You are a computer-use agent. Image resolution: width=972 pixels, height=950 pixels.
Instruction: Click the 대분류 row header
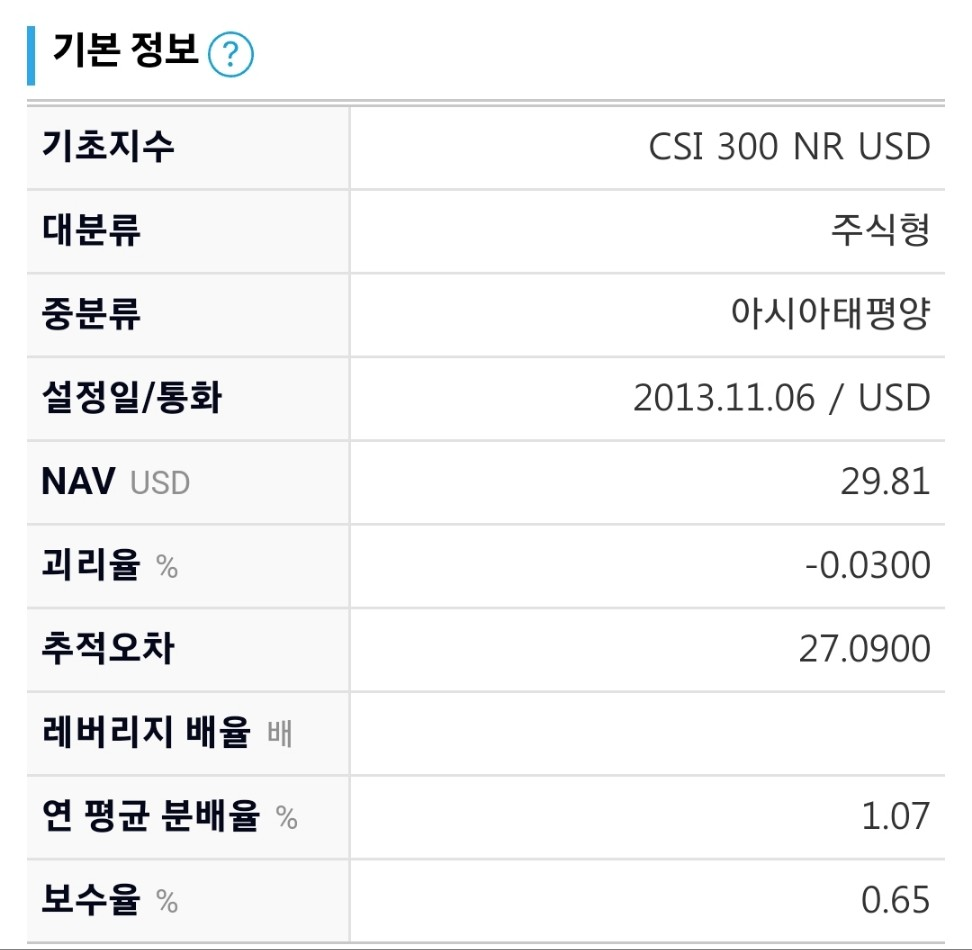(x=92, y=229)
